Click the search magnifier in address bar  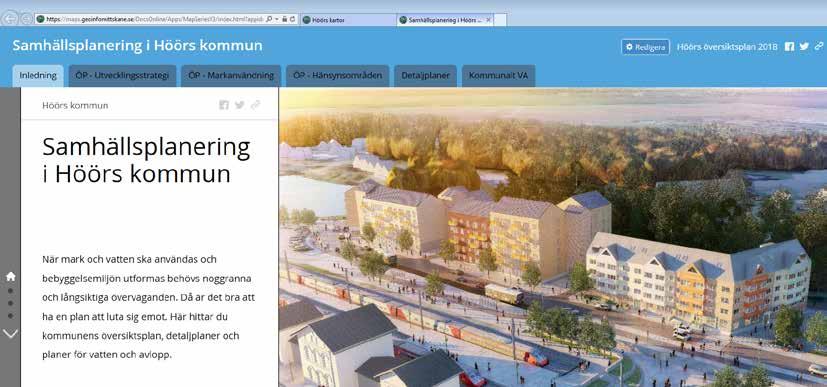[x=270, y=19]
